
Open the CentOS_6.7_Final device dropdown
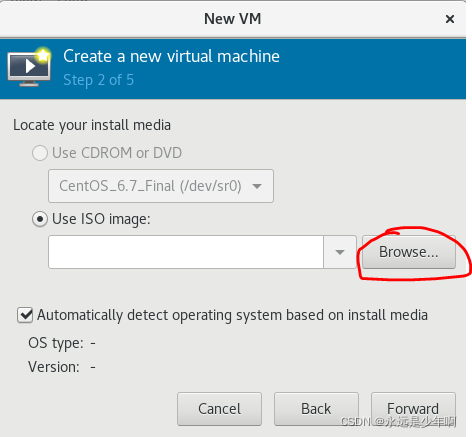[x=161, y=186]
